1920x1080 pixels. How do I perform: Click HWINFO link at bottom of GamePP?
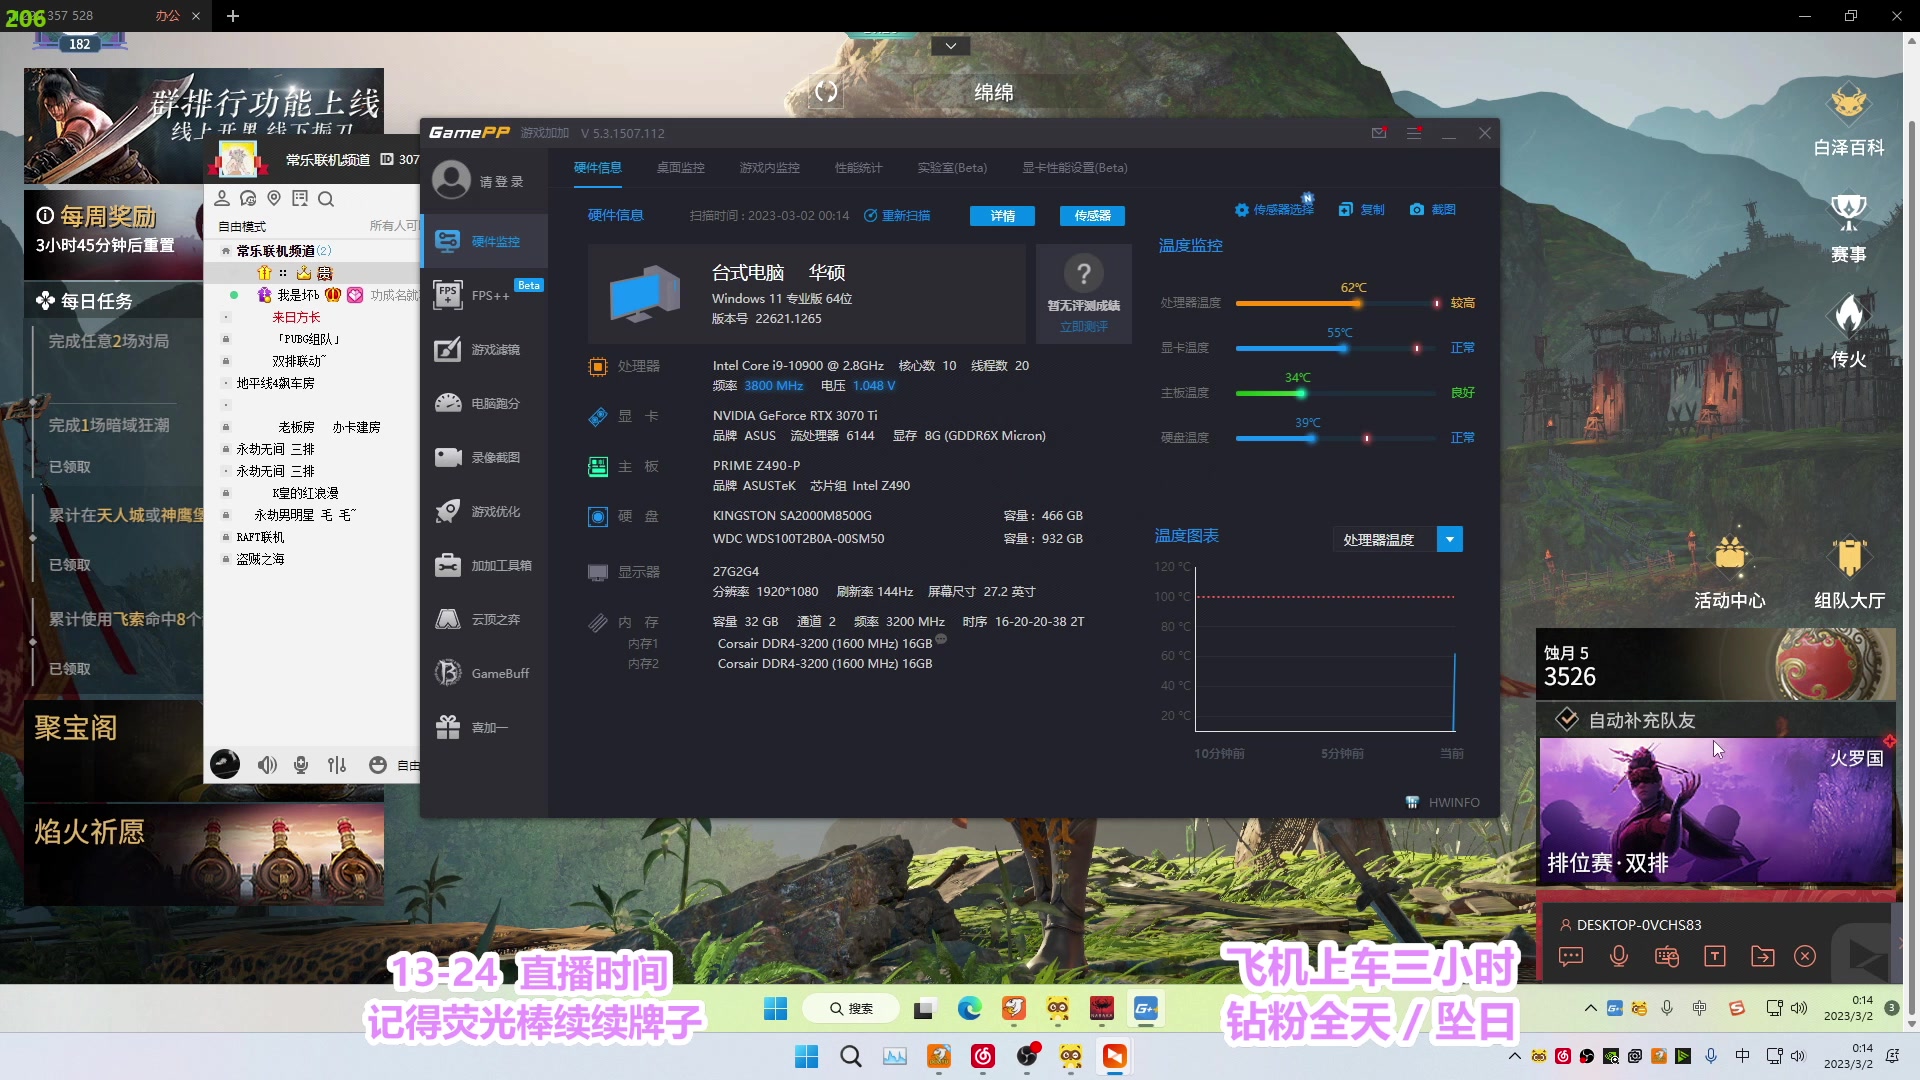point(1443,802)
